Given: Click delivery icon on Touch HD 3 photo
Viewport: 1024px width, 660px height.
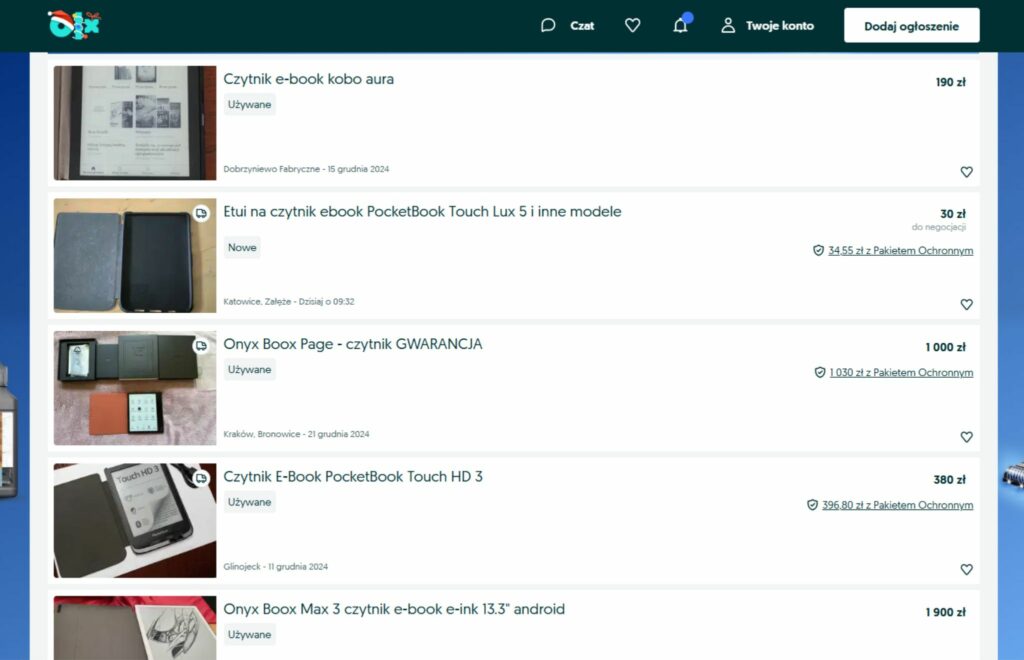Looking at the screenshot, I should pos(201,479).
